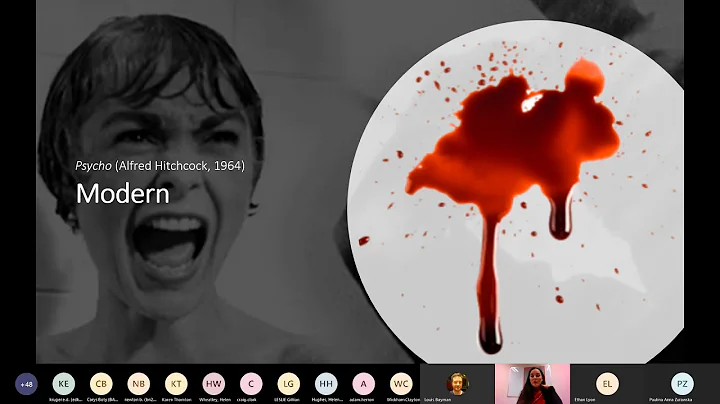720x404 pixels.
Task: Select the KT participant avatar
Action: pos(176,384)
